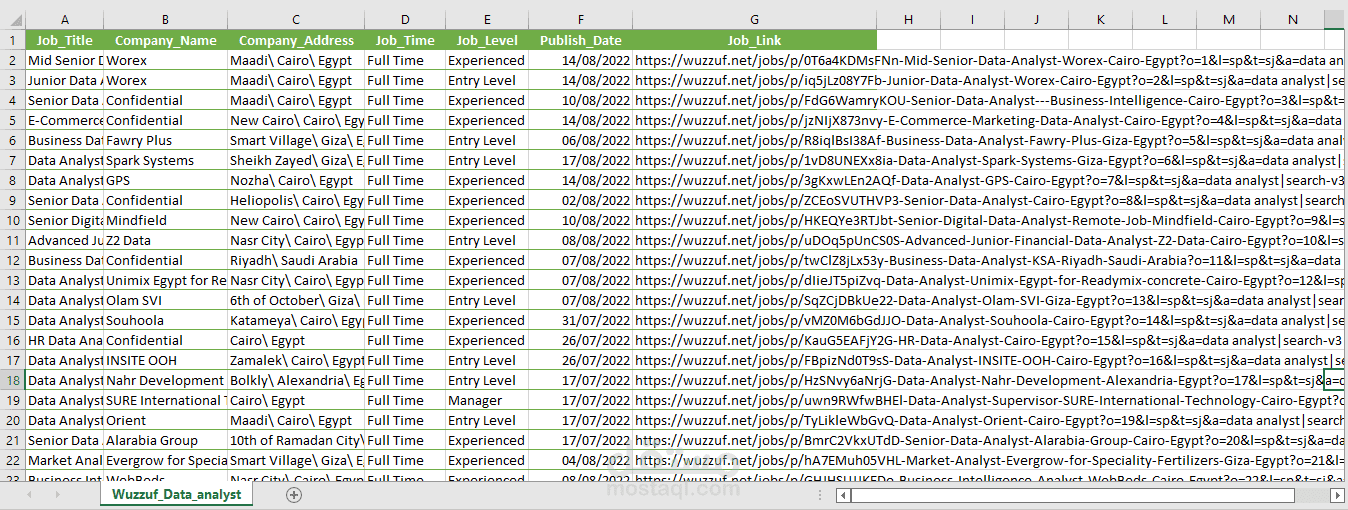1348x510 pixels.
Task: Select column C header
Action: 296,20
